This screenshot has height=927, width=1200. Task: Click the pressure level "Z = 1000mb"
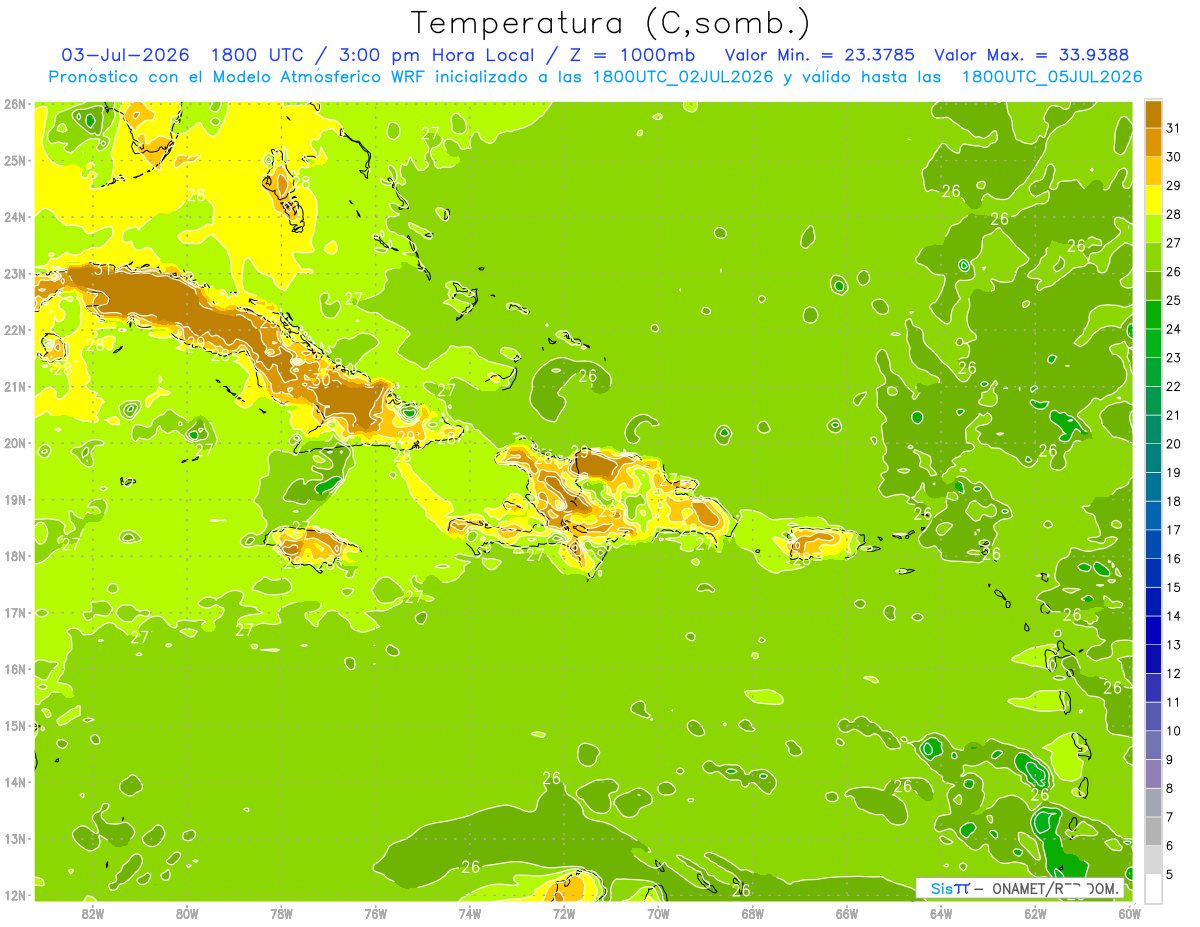coord(632,54)
